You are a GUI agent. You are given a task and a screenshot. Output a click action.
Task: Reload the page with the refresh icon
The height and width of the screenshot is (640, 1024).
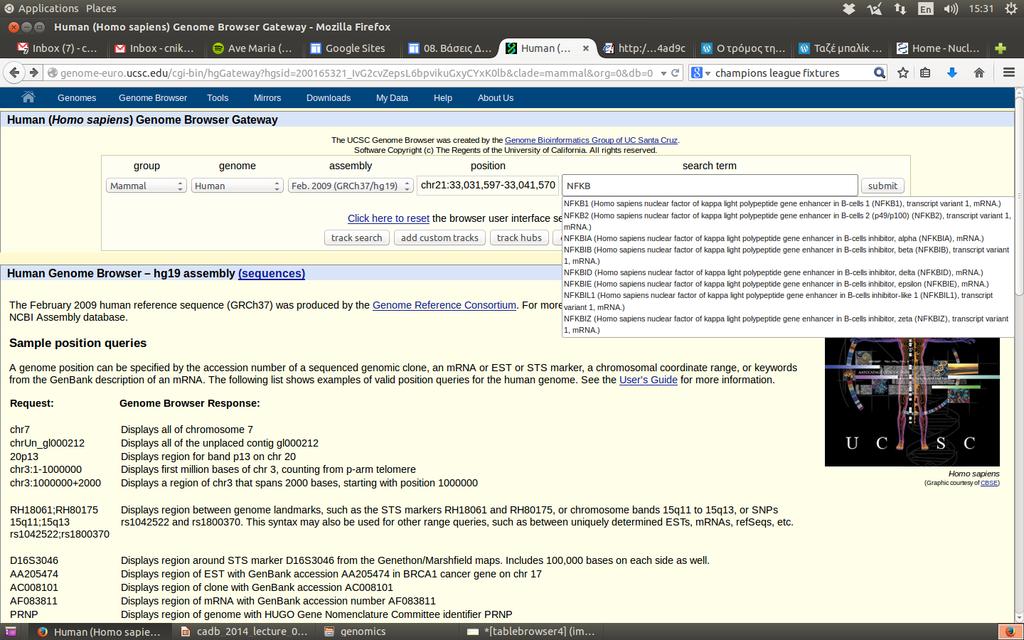point(675,73)
